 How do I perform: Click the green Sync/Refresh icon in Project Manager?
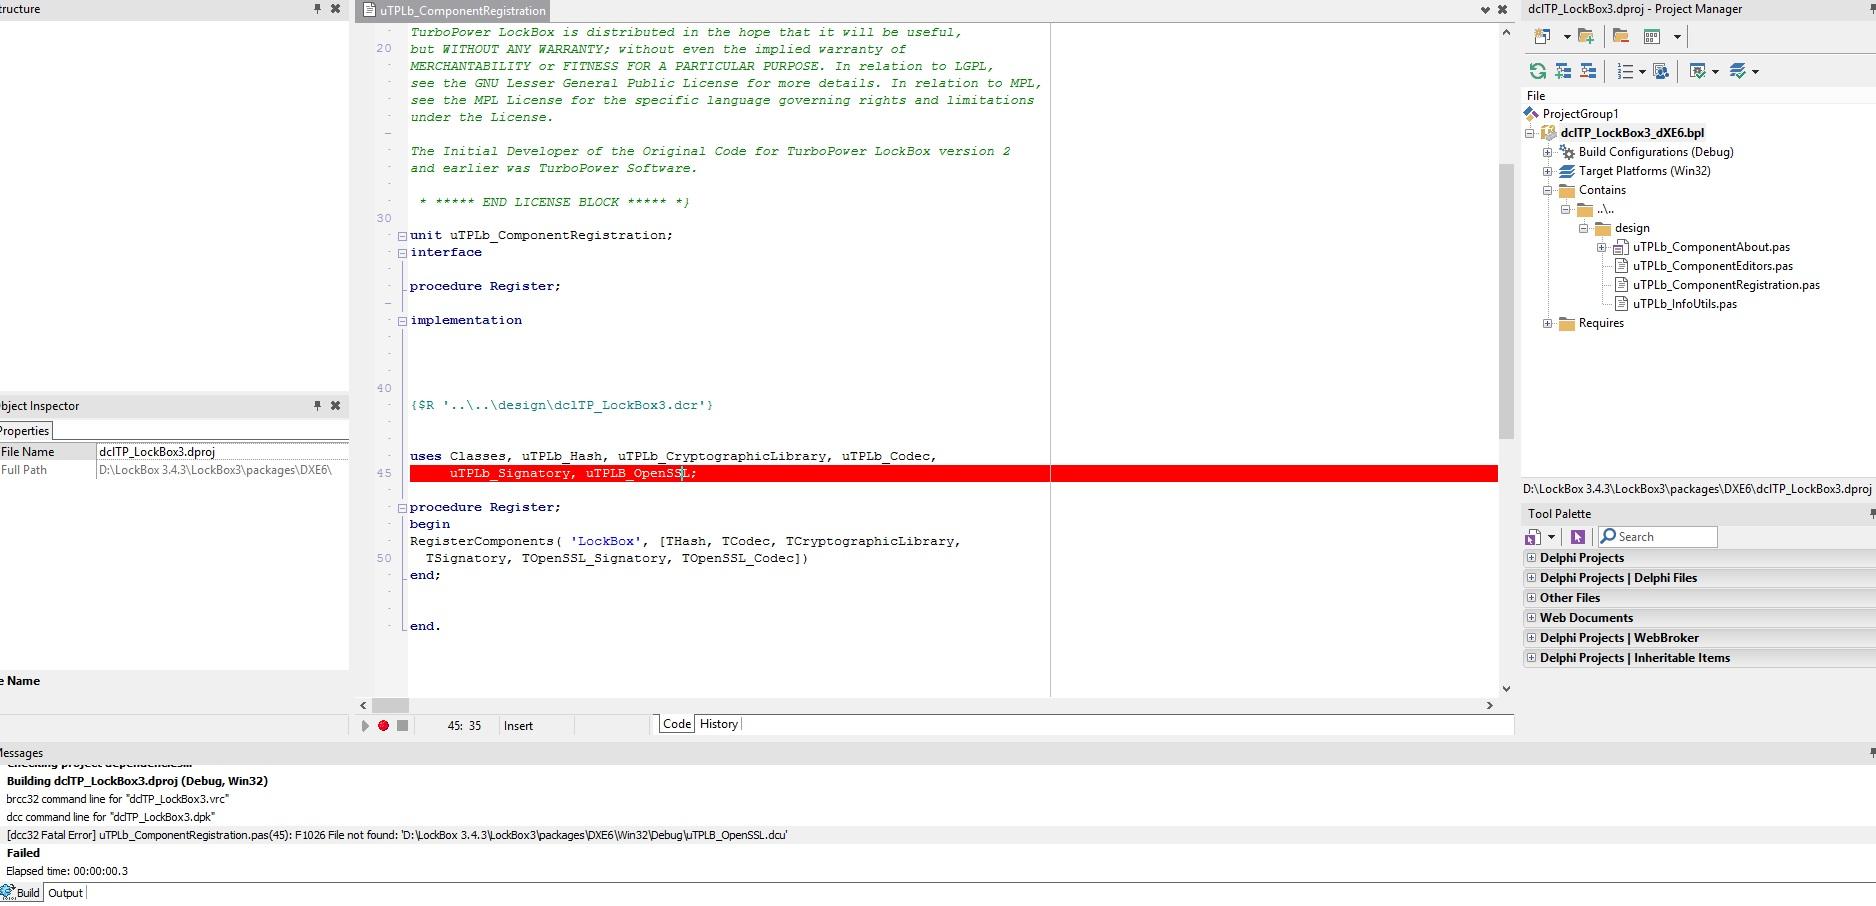1538,71
